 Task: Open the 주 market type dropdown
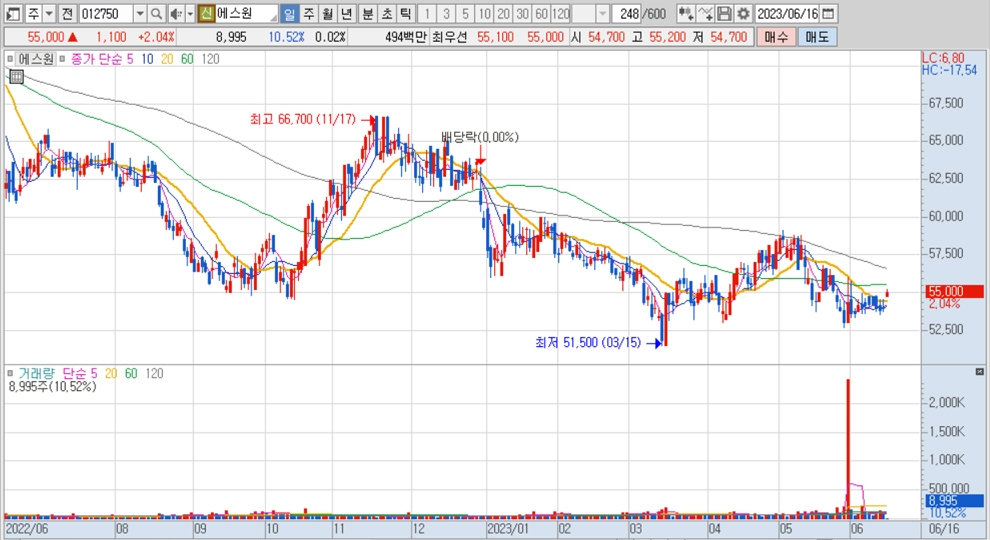(48, 14)
